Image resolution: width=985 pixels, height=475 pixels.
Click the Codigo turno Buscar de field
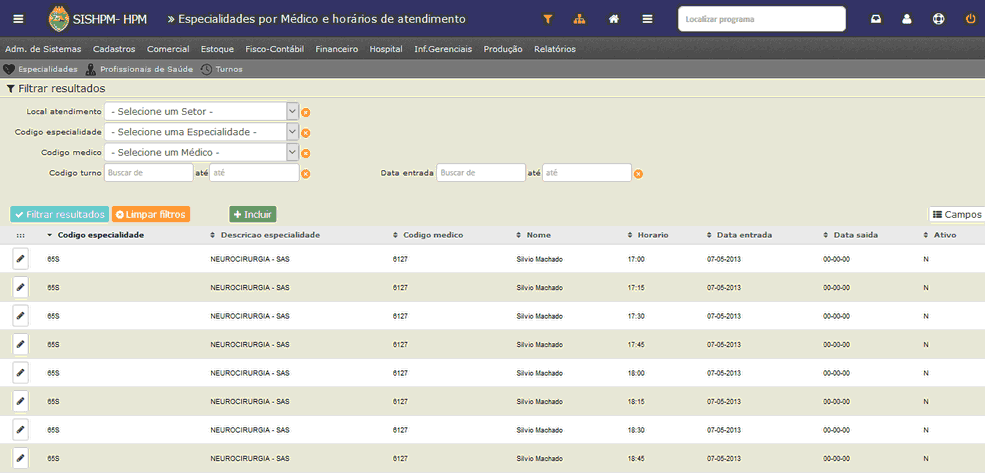coord(149,173)
